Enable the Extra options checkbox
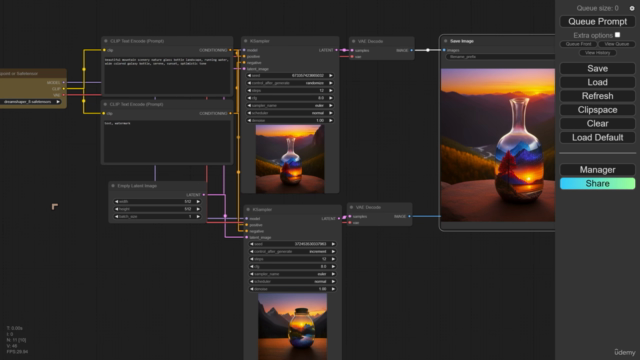 618,35
